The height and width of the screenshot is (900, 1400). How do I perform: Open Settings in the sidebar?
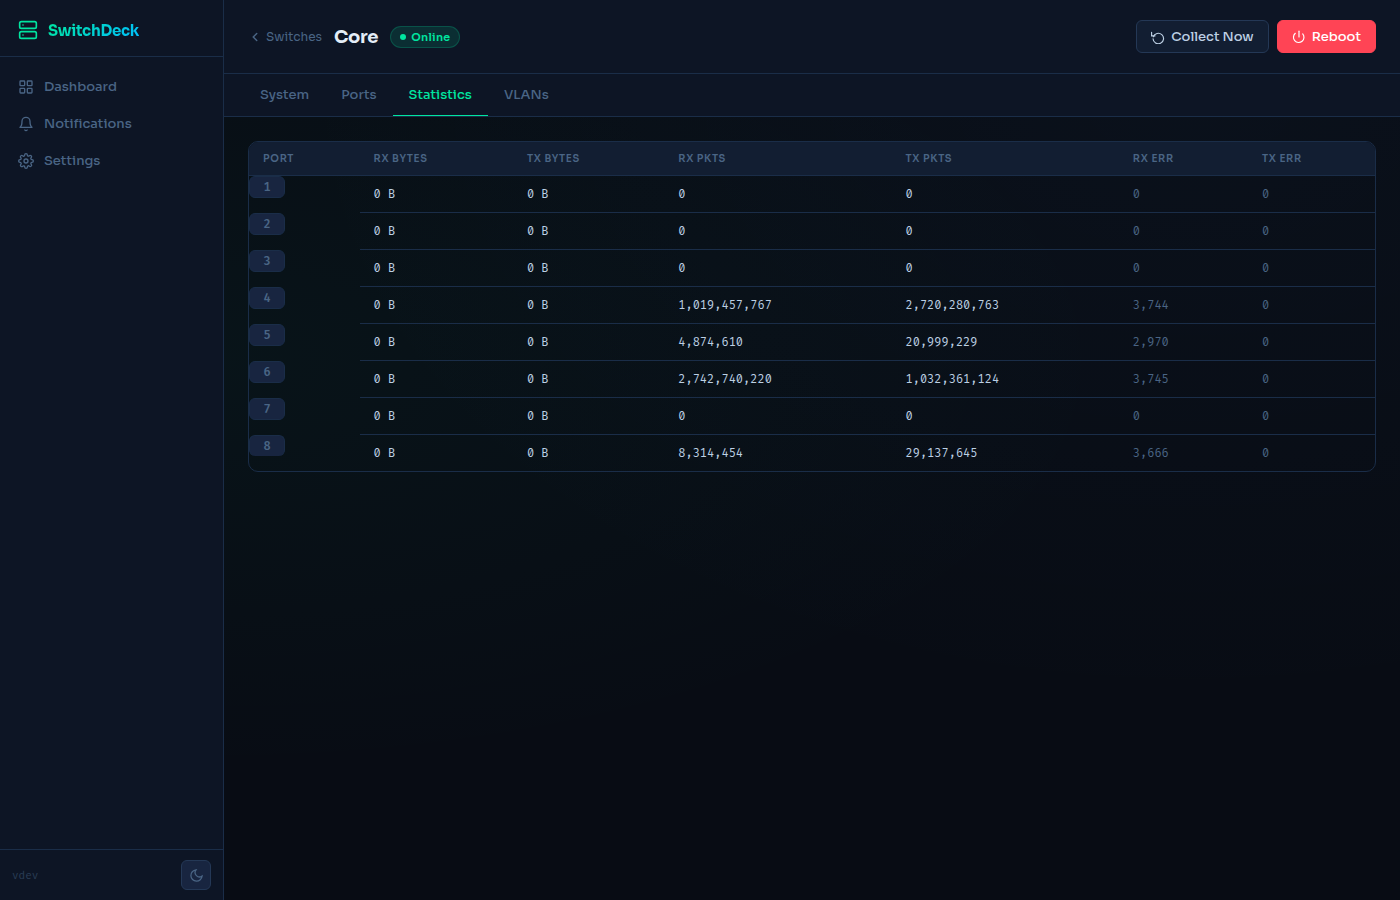pos(111,161)
